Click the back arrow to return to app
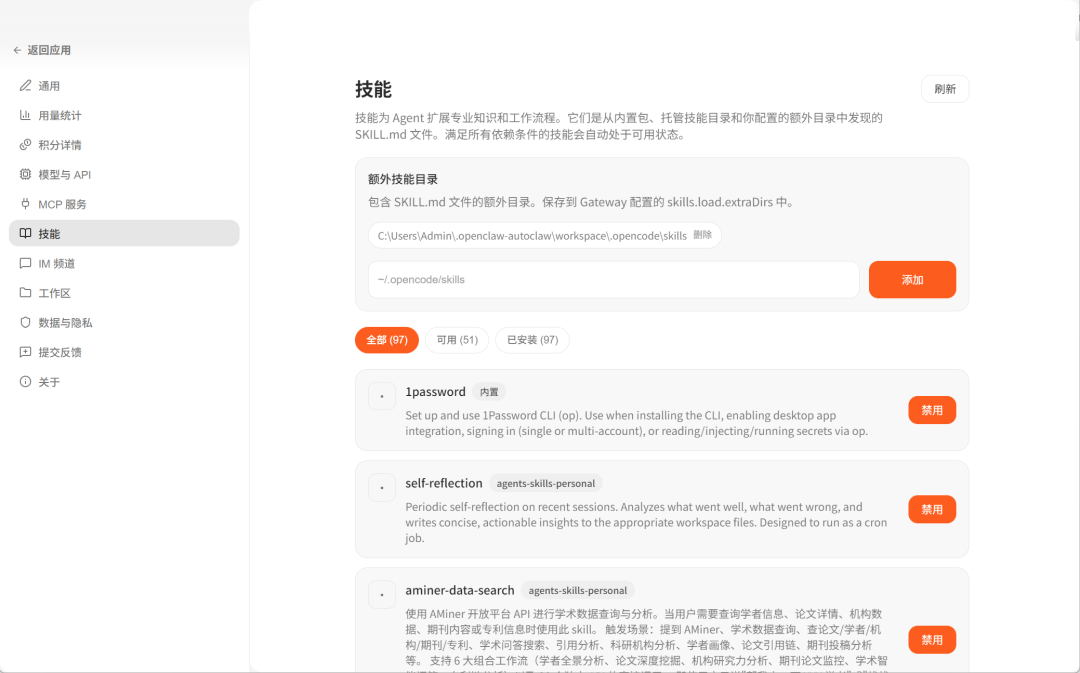The width and height of the screenshot is (1080, 673). pyautogui.click(x=17, y=50)
